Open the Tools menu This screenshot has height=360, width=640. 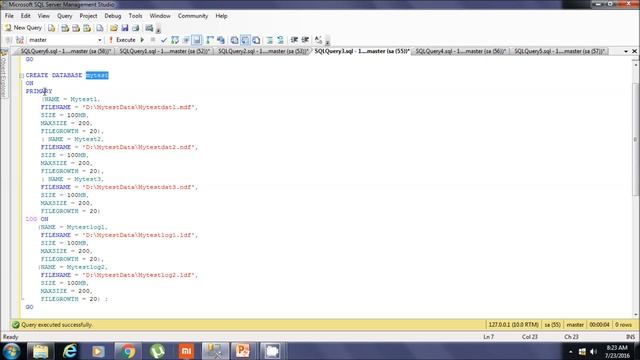(x=135, y=16)
